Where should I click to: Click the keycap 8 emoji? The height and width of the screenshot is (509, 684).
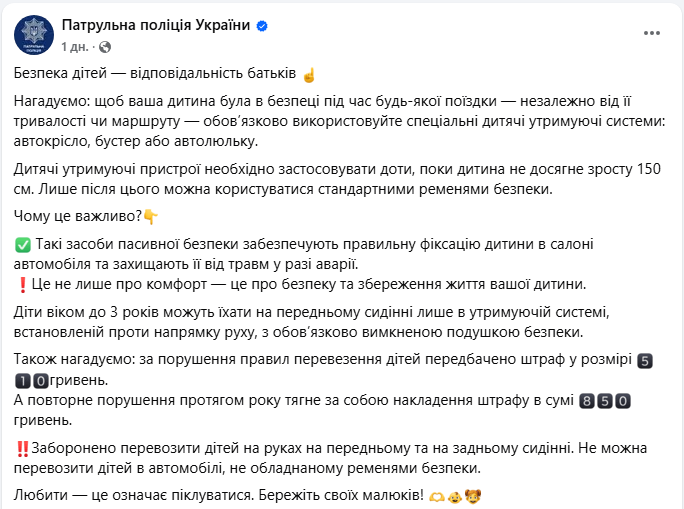pyautogui.click(x=588, y=401)
